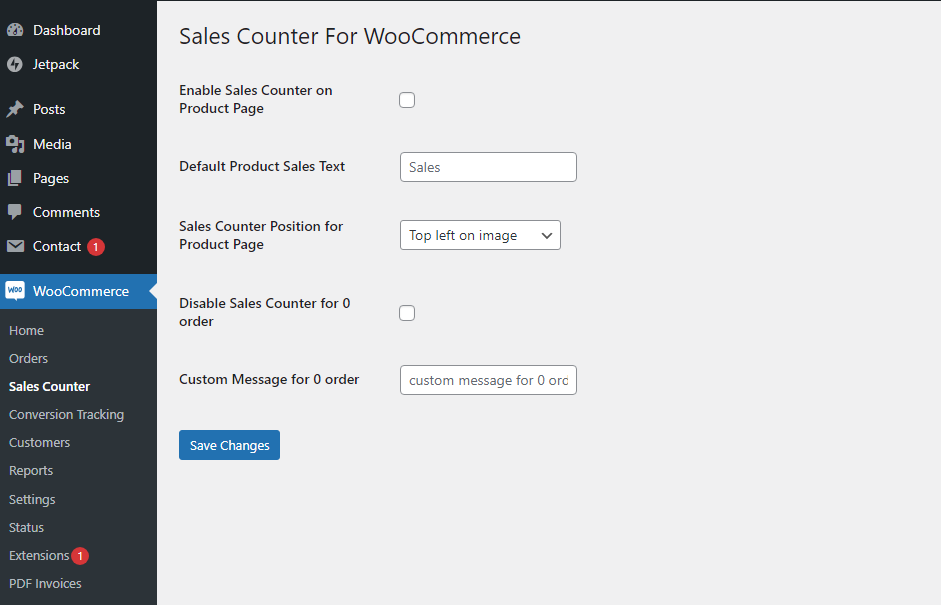This screenshot has width=941, height=605.
Task: Click the Pages stacked-sheets icon
Action: pos(15,178)
